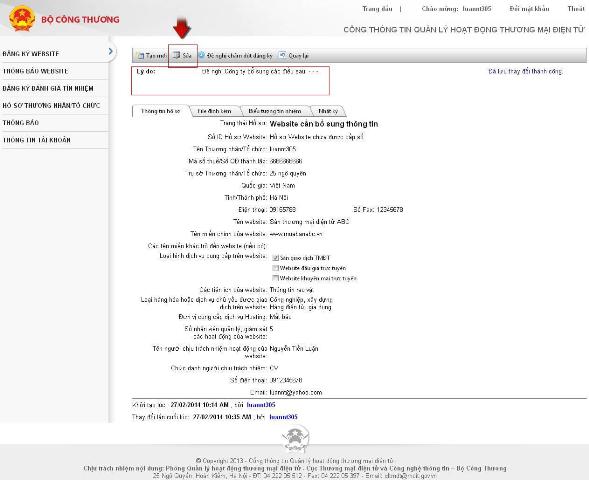Open Hồ sơ thương nhân/tổ chức menu
The height and width of the screenshot is (480, 589).
coord(51,106)
